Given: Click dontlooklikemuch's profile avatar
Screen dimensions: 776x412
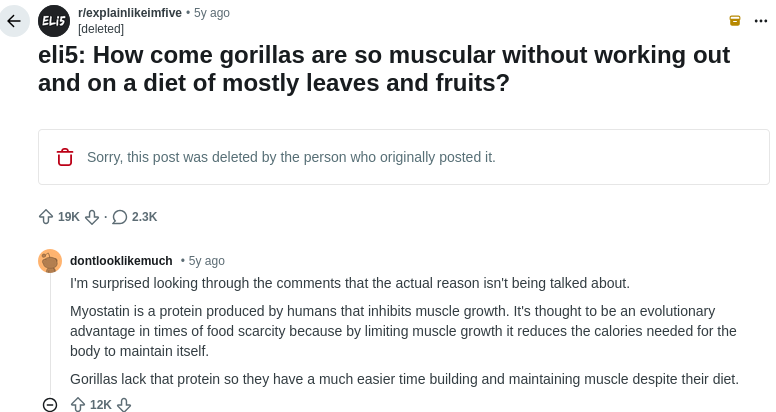Looking at the screenshot, I should pyautogui.click(x=50, y=261).
